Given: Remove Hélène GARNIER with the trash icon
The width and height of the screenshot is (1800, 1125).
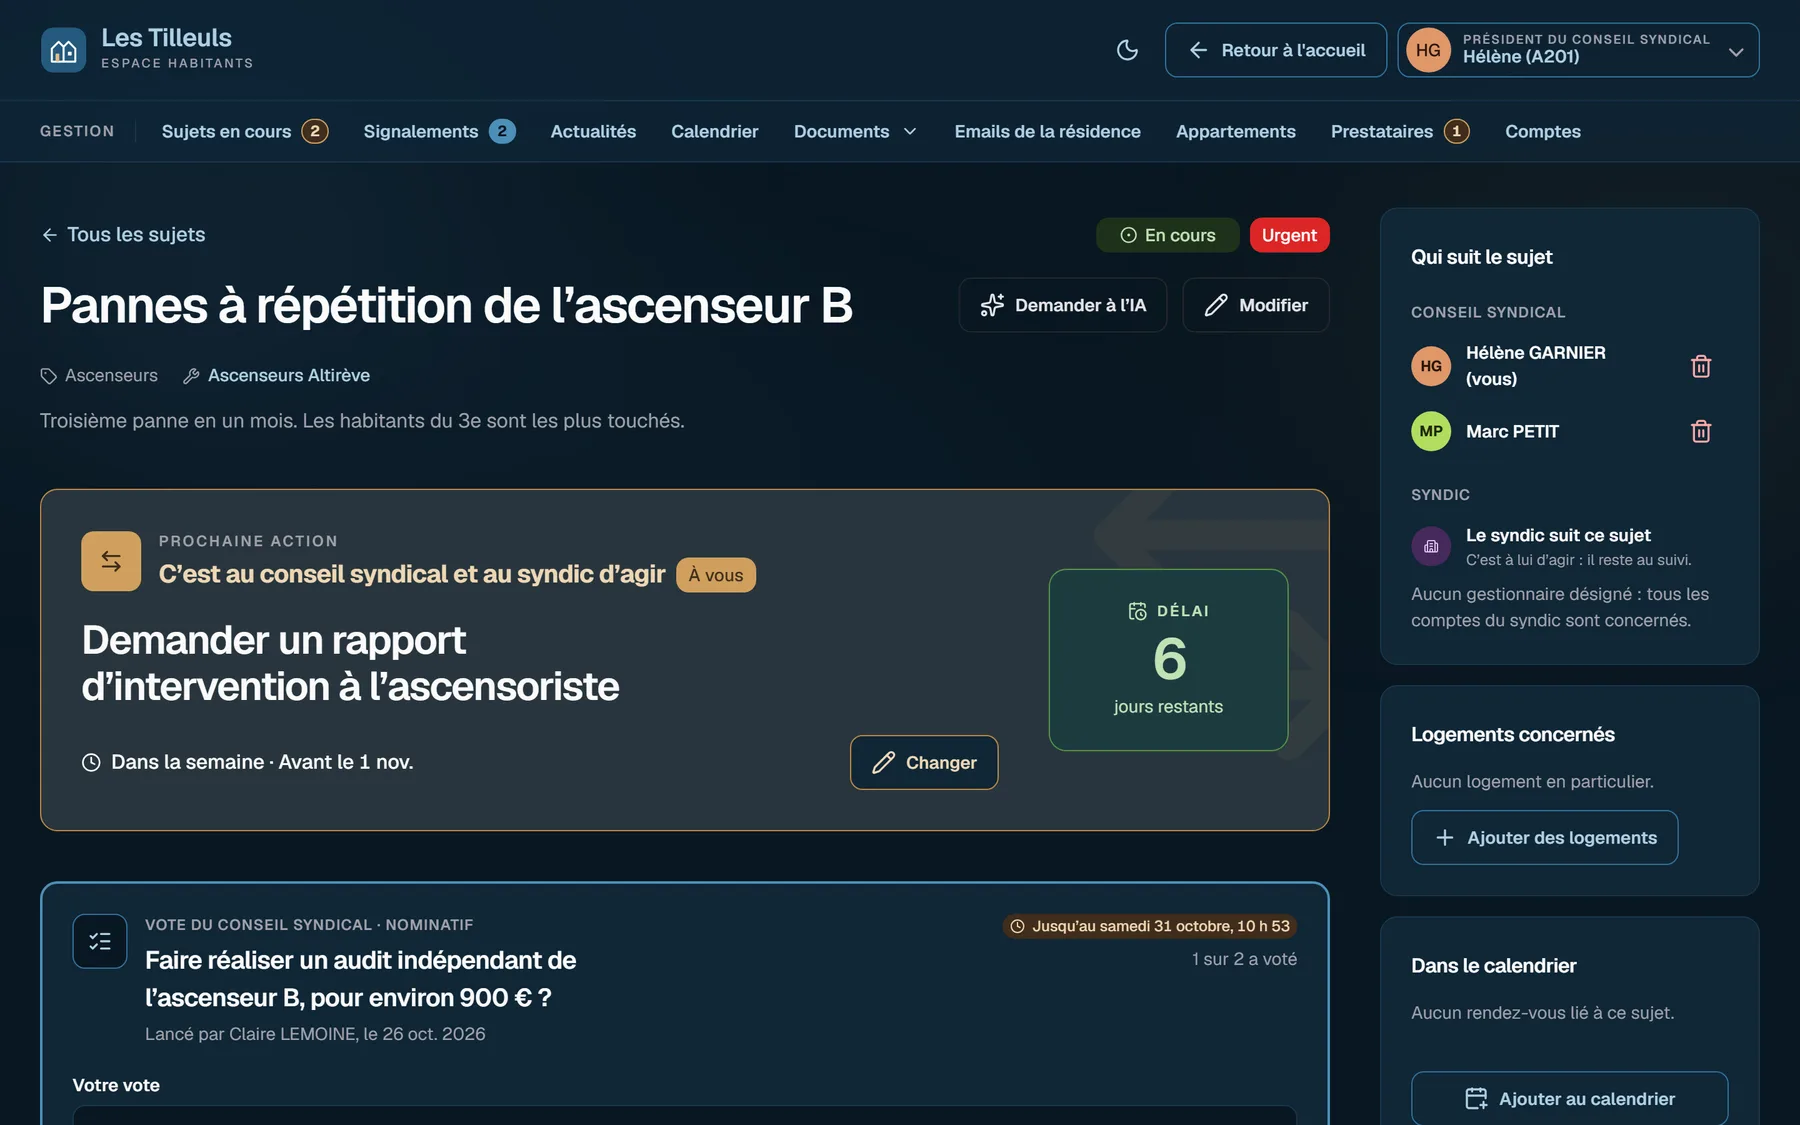Looking at the screenshot, I should pos(1701,366).
